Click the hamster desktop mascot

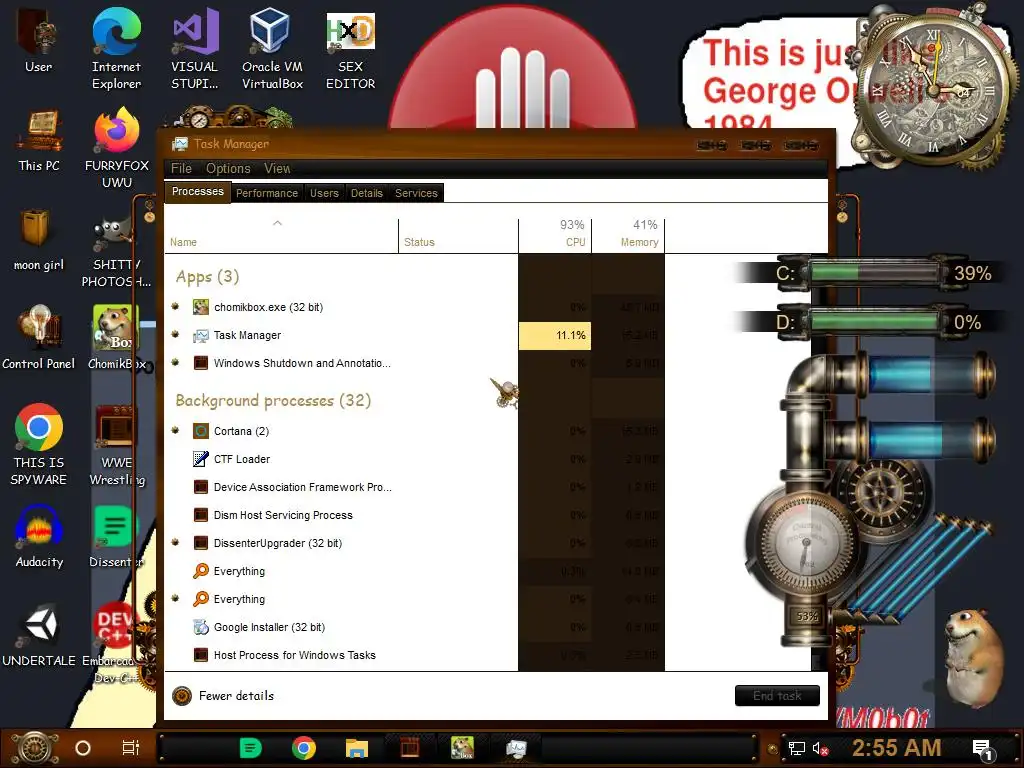pyautogui.click(x=973, y=658)
